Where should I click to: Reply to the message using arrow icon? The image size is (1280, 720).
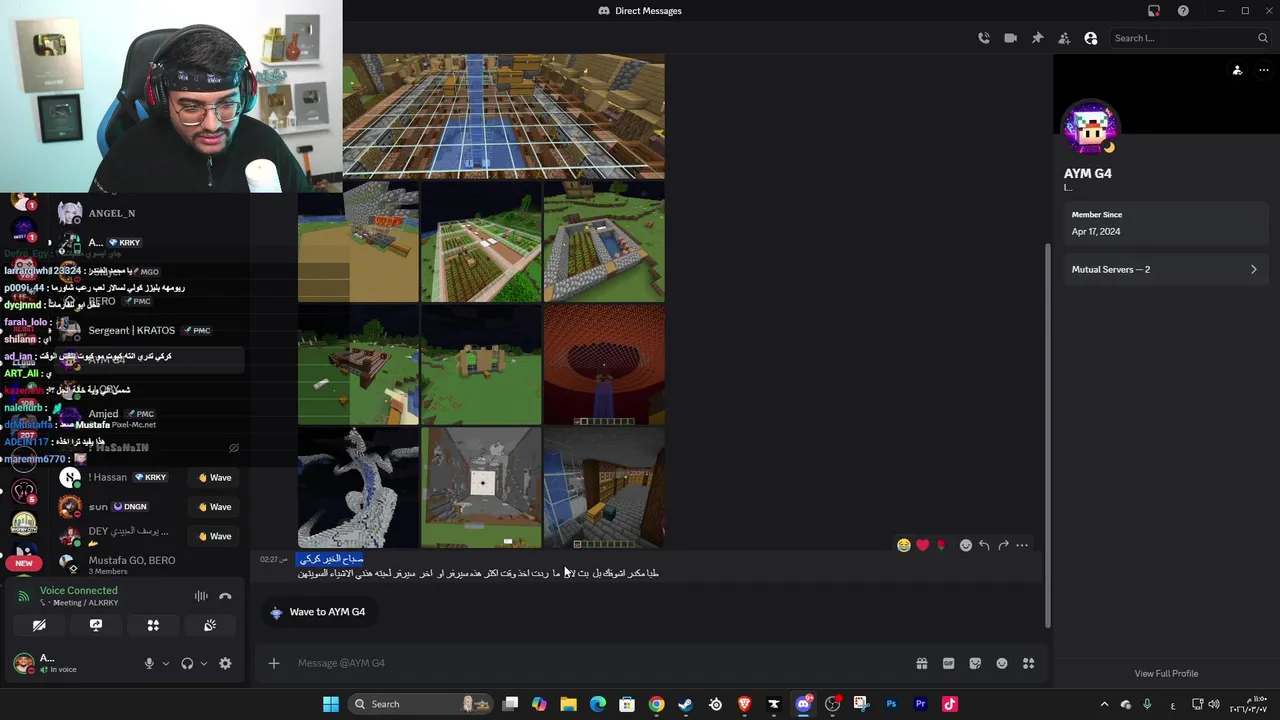984,545
